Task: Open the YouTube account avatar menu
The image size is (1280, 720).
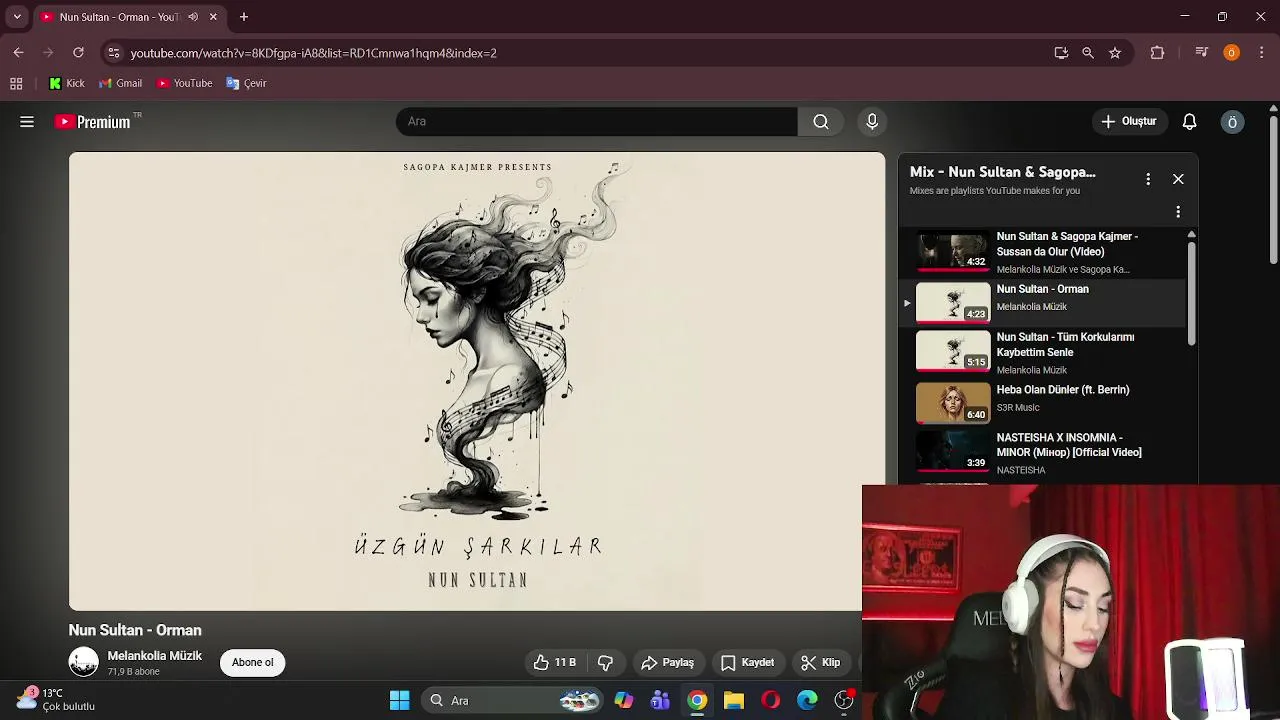Action: 1232,122
